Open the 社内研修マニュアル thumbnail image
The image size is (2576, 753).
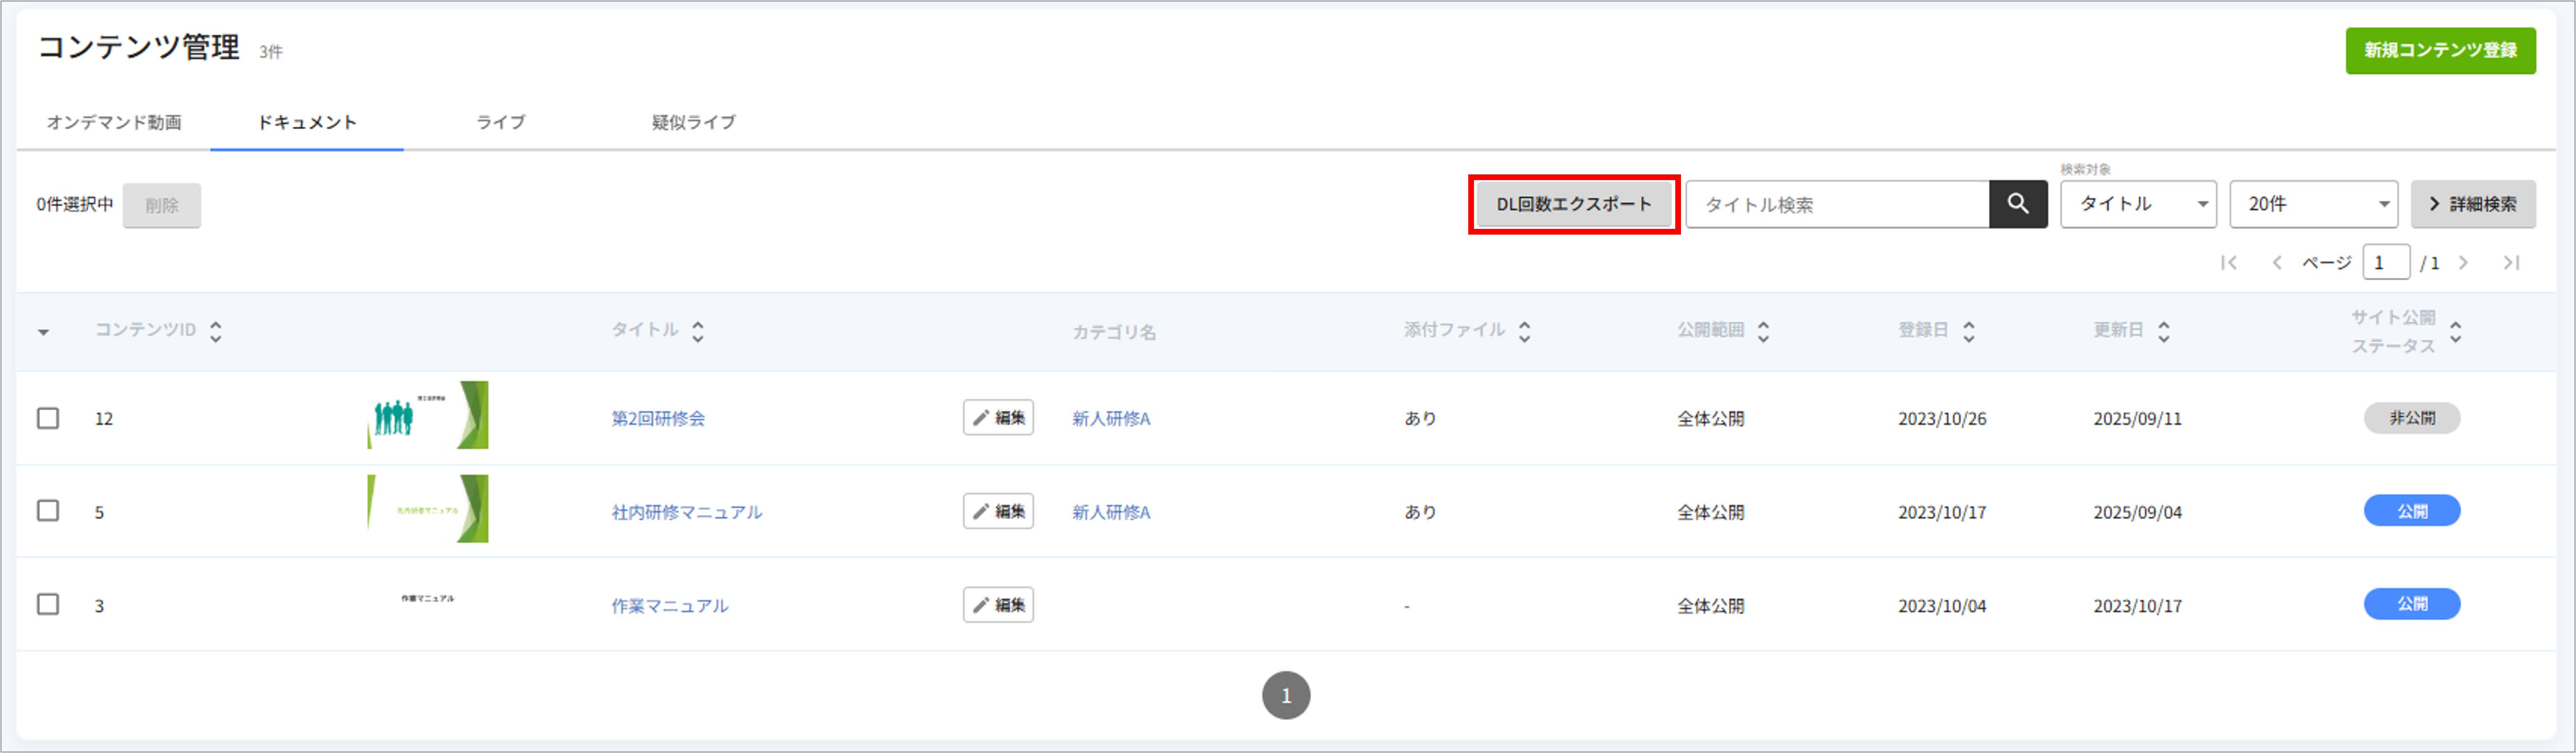point(428,509)
